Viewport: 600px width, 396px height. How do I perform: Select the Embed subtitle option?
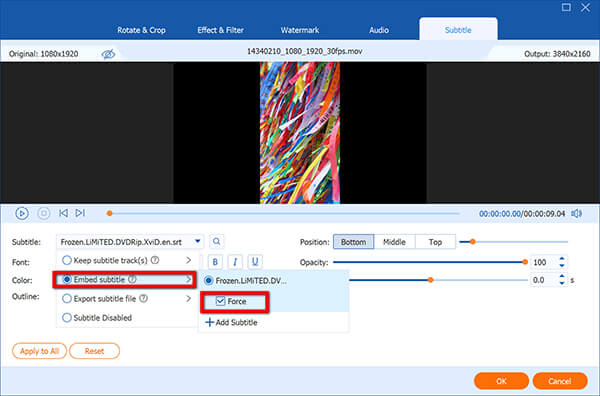(67, 280)
